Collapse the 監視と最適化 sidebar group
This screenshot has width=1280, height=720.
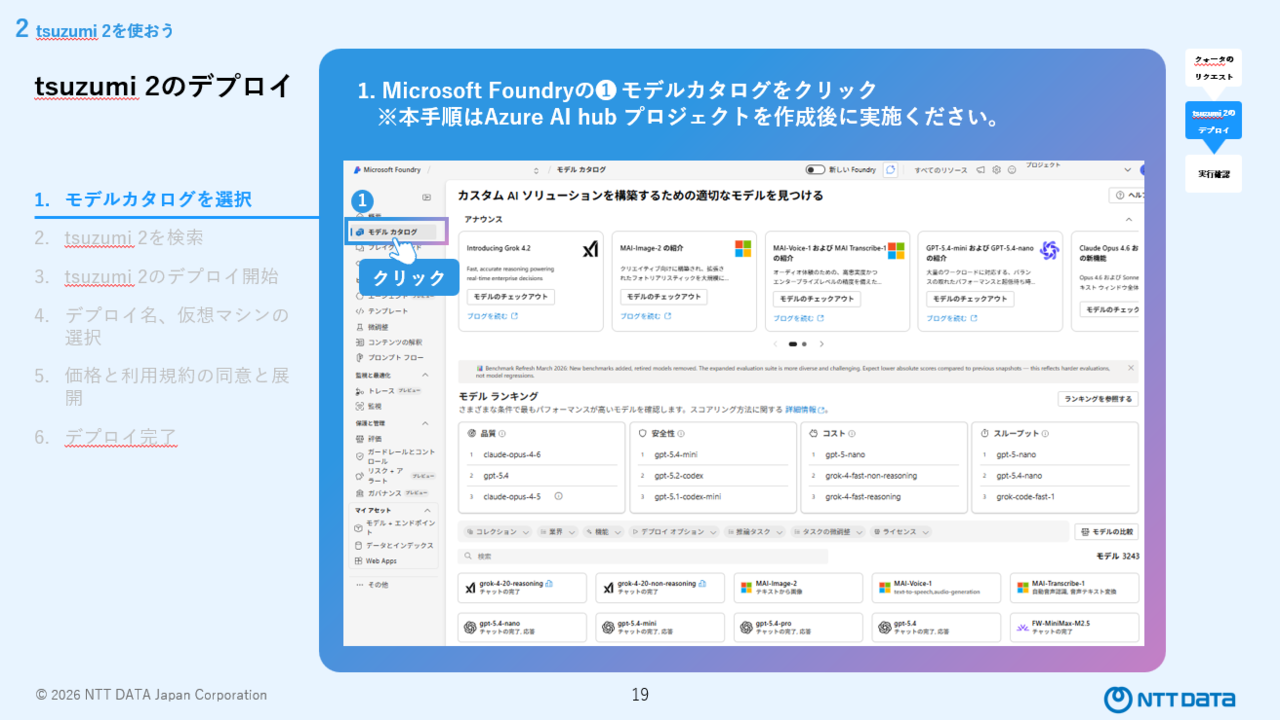pos(427,375)
